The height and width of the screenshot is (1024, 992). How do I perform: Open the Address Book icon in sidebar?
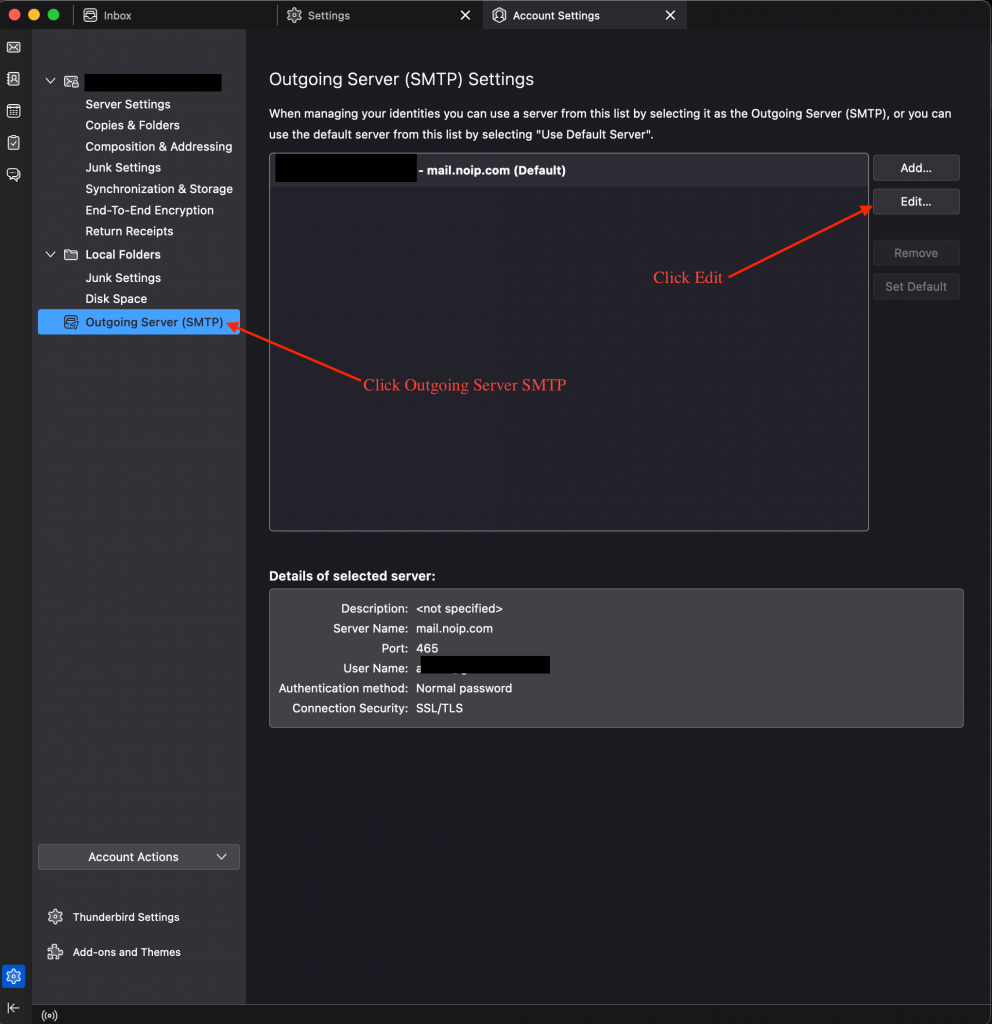14,79
